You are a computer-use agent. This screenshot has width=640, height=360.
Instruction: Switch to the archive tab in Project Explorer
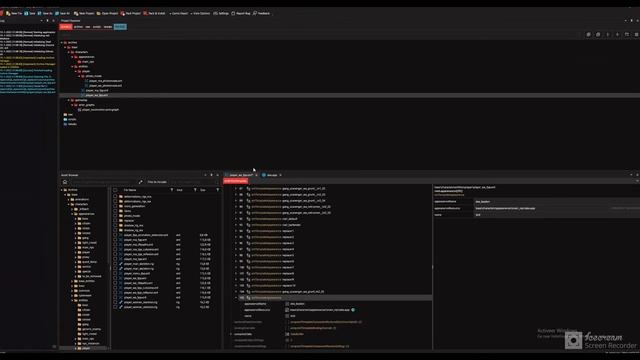pos(78,27)
